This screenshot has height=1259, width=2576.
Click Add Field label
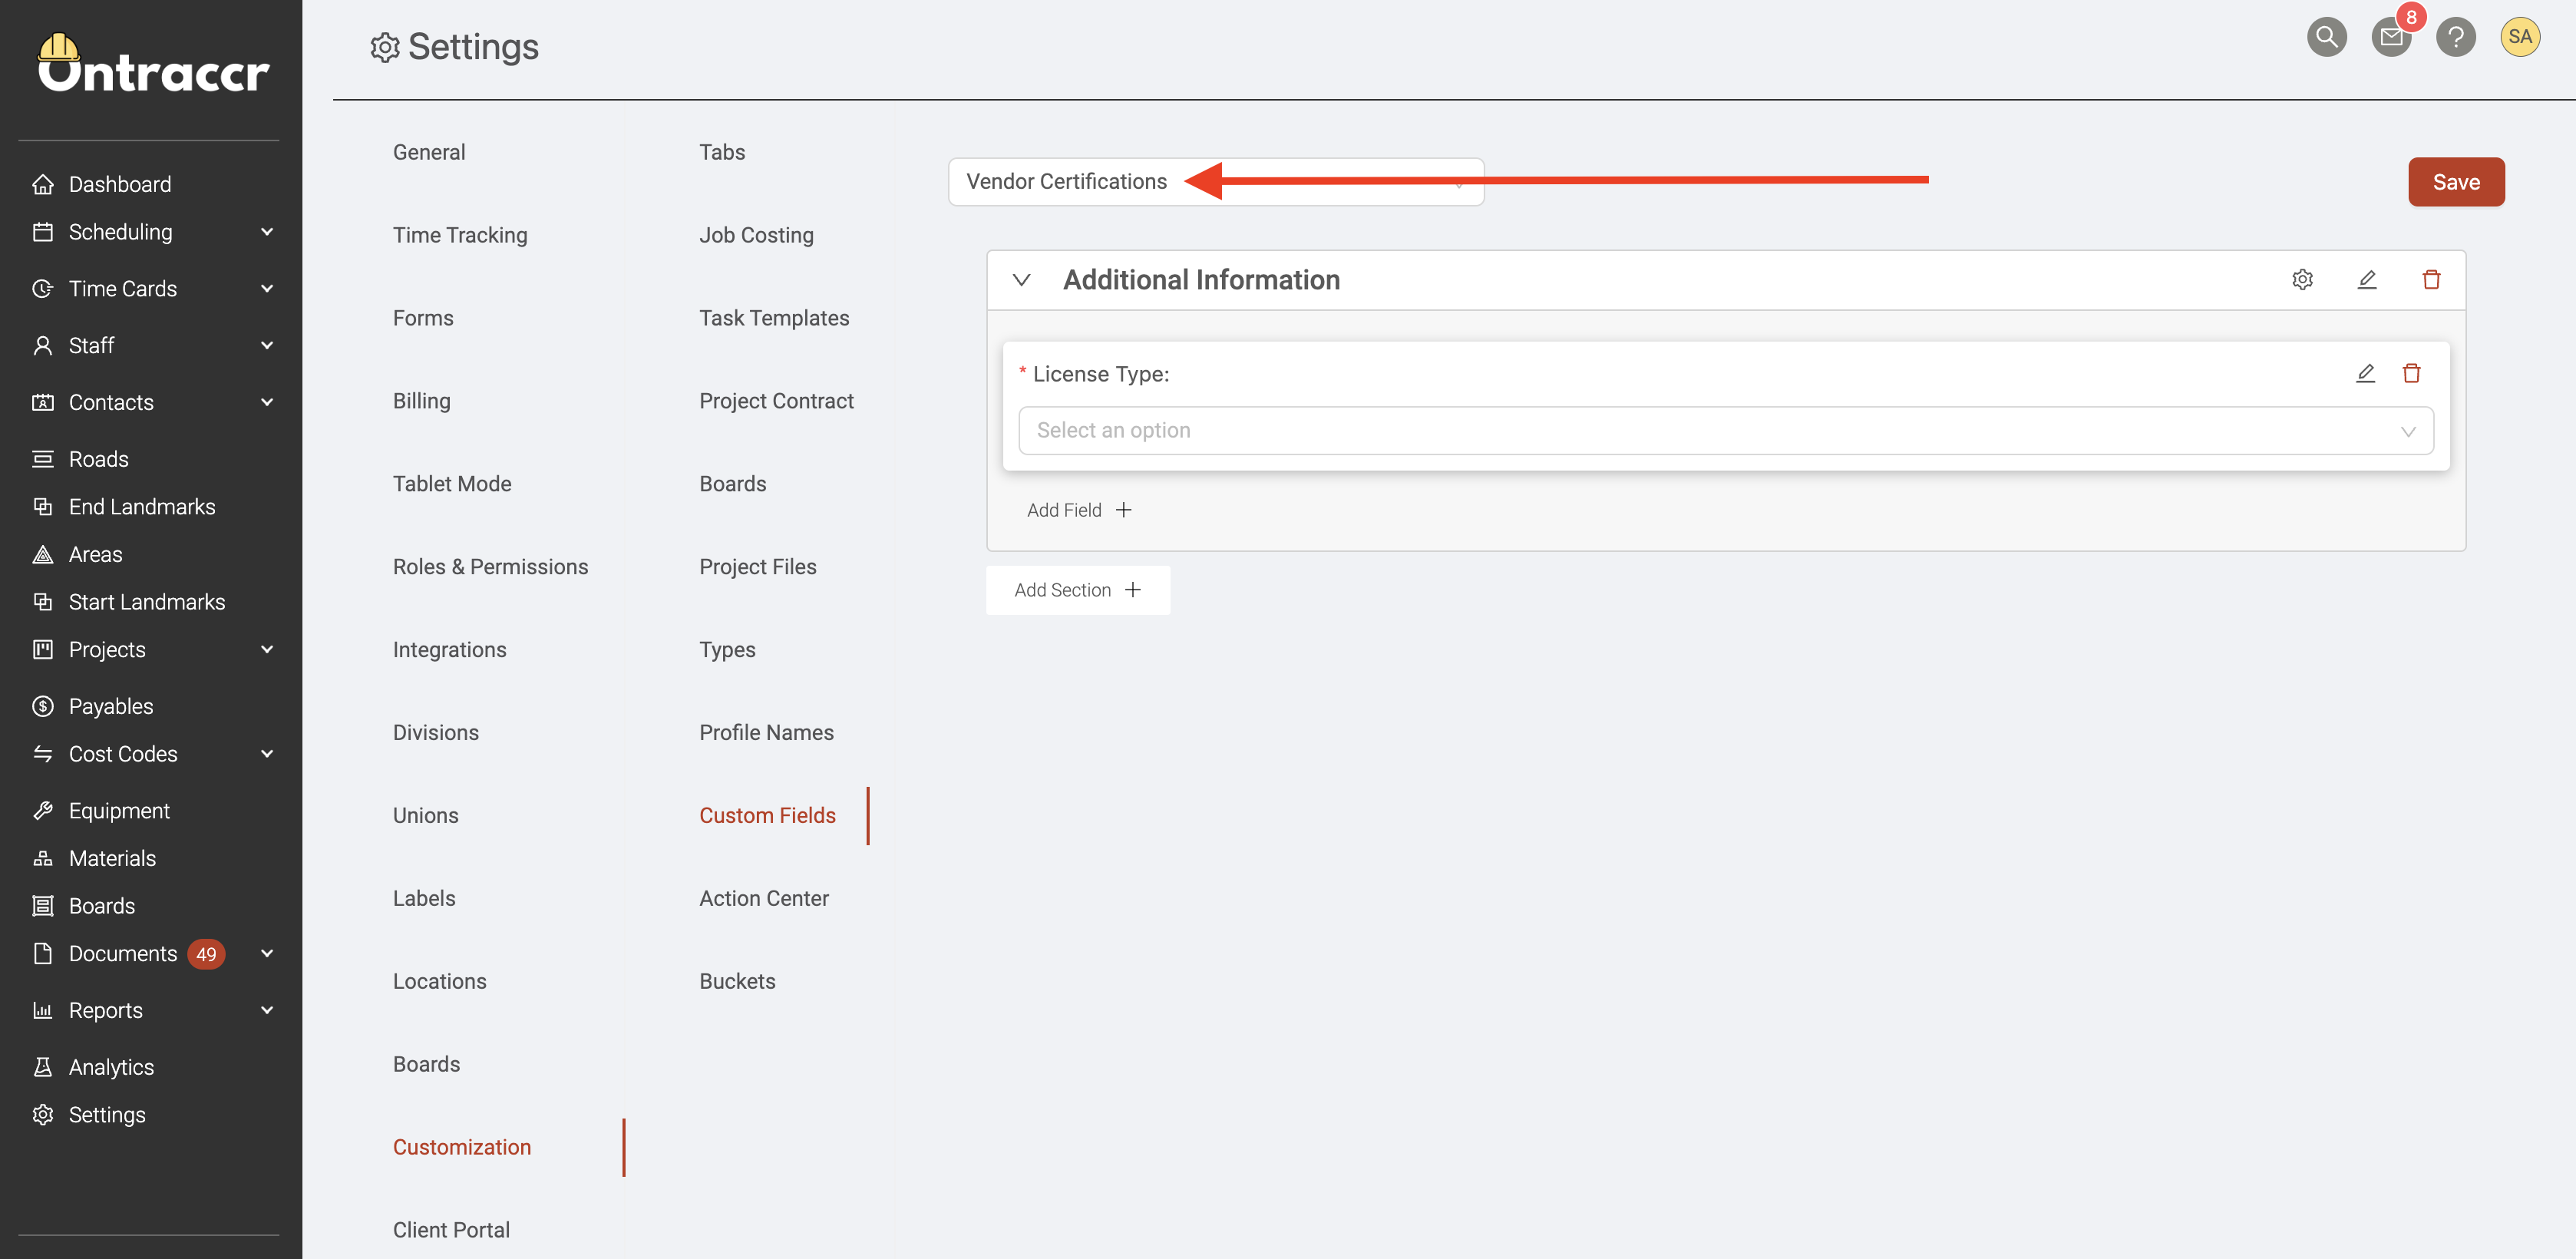[1064, 510]
